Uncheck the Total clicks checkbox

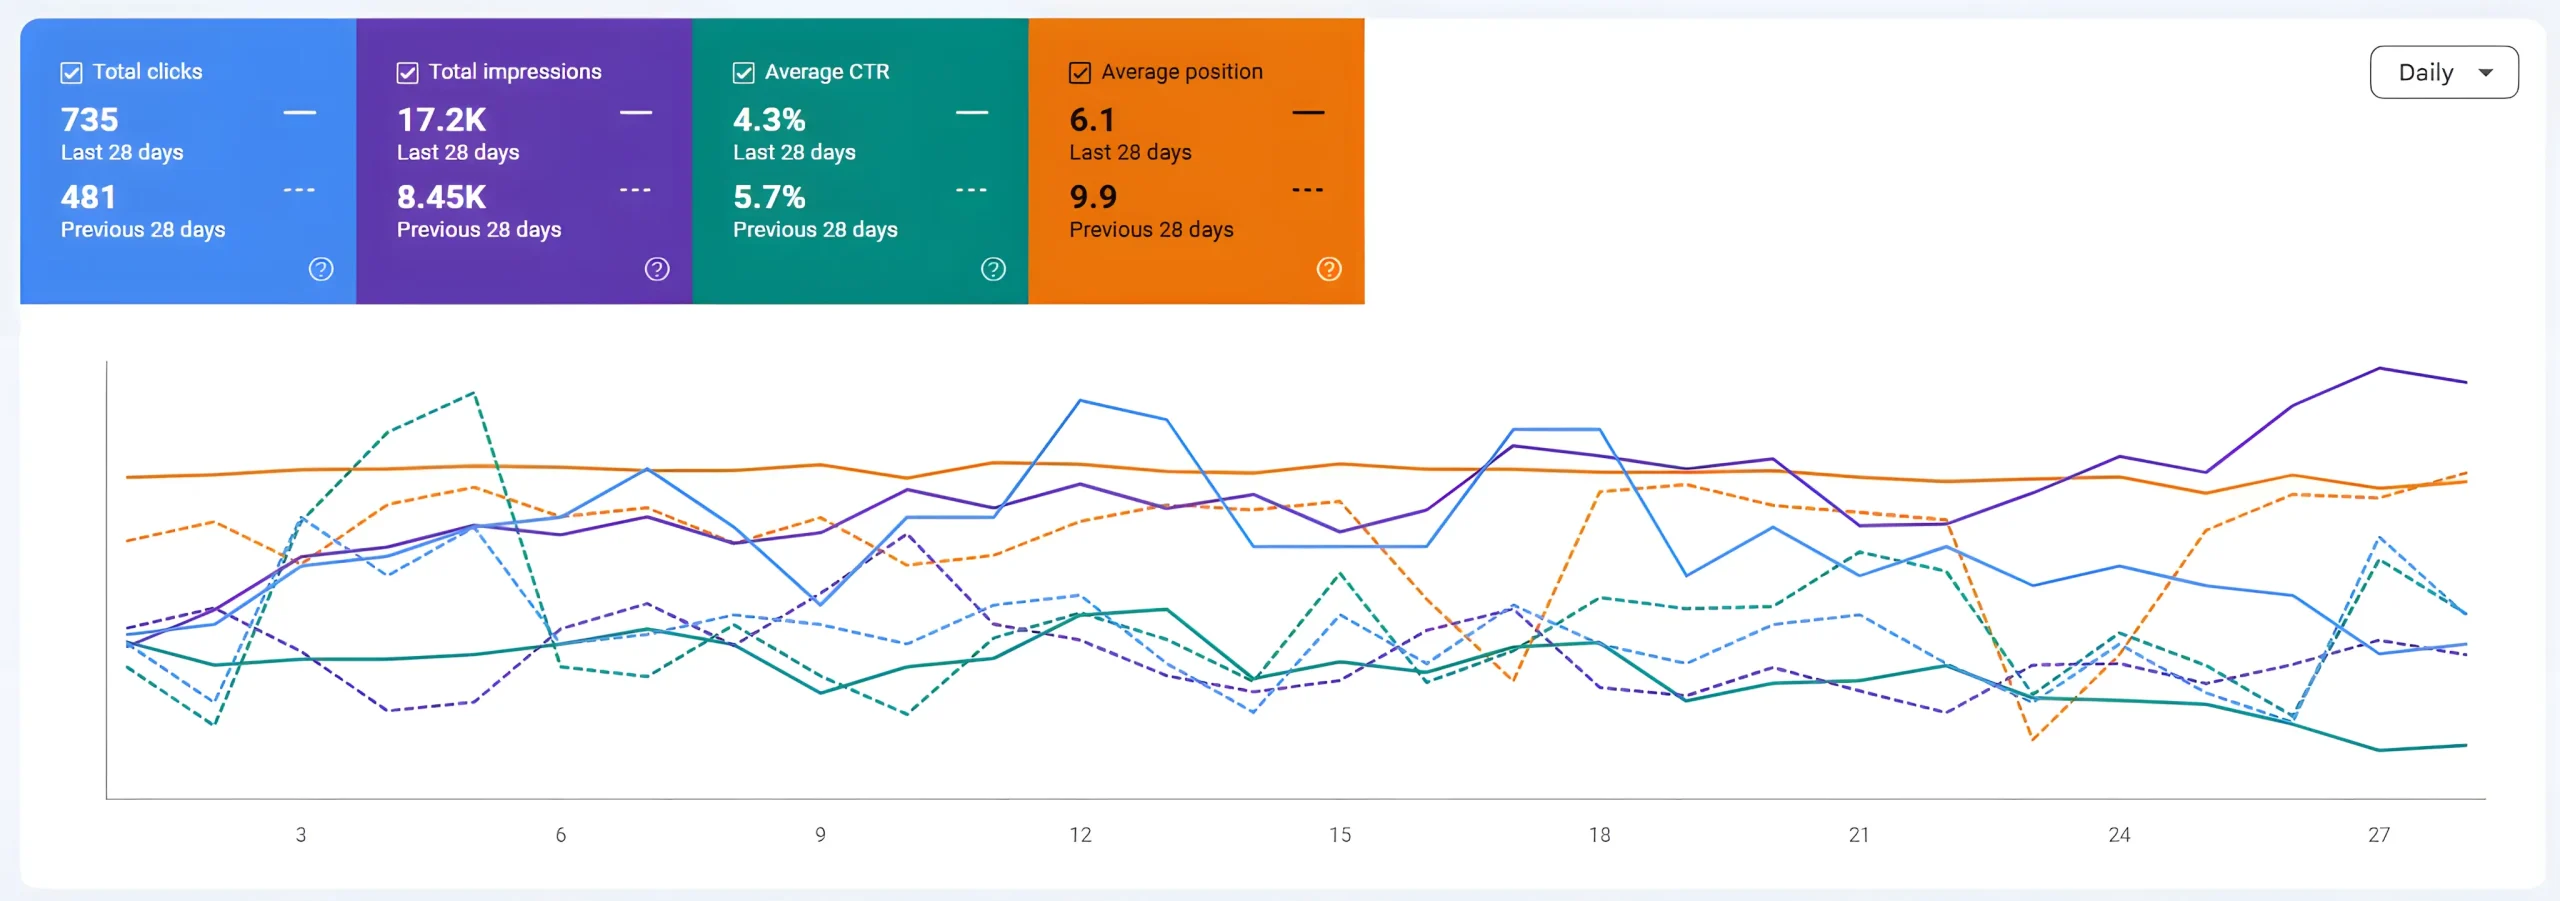point(71,73)
